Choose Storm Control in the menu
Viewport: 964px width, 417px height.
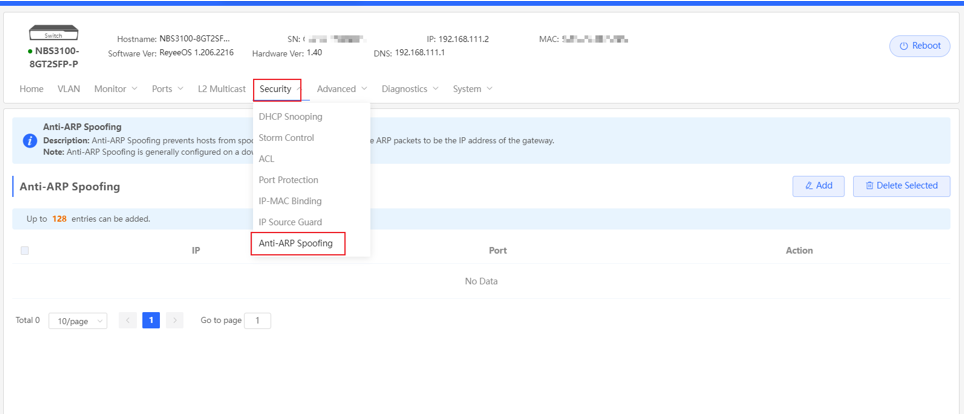click(286, 138)
